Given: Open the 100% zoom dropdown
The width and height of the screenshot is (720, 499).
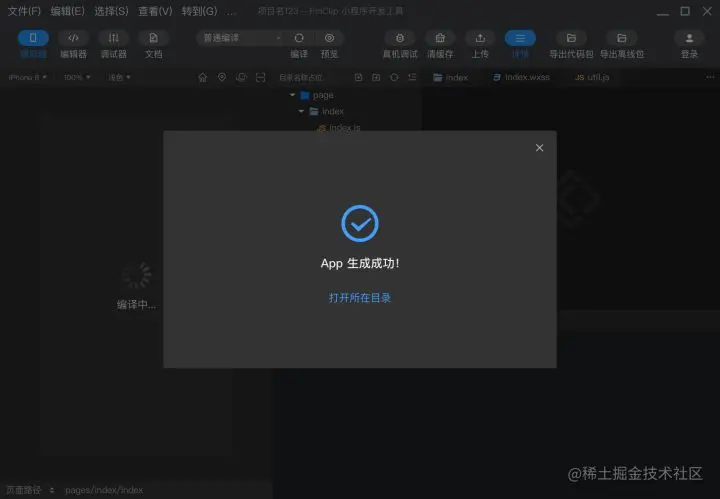Looking at the screenshot, I should click(77, 77).
